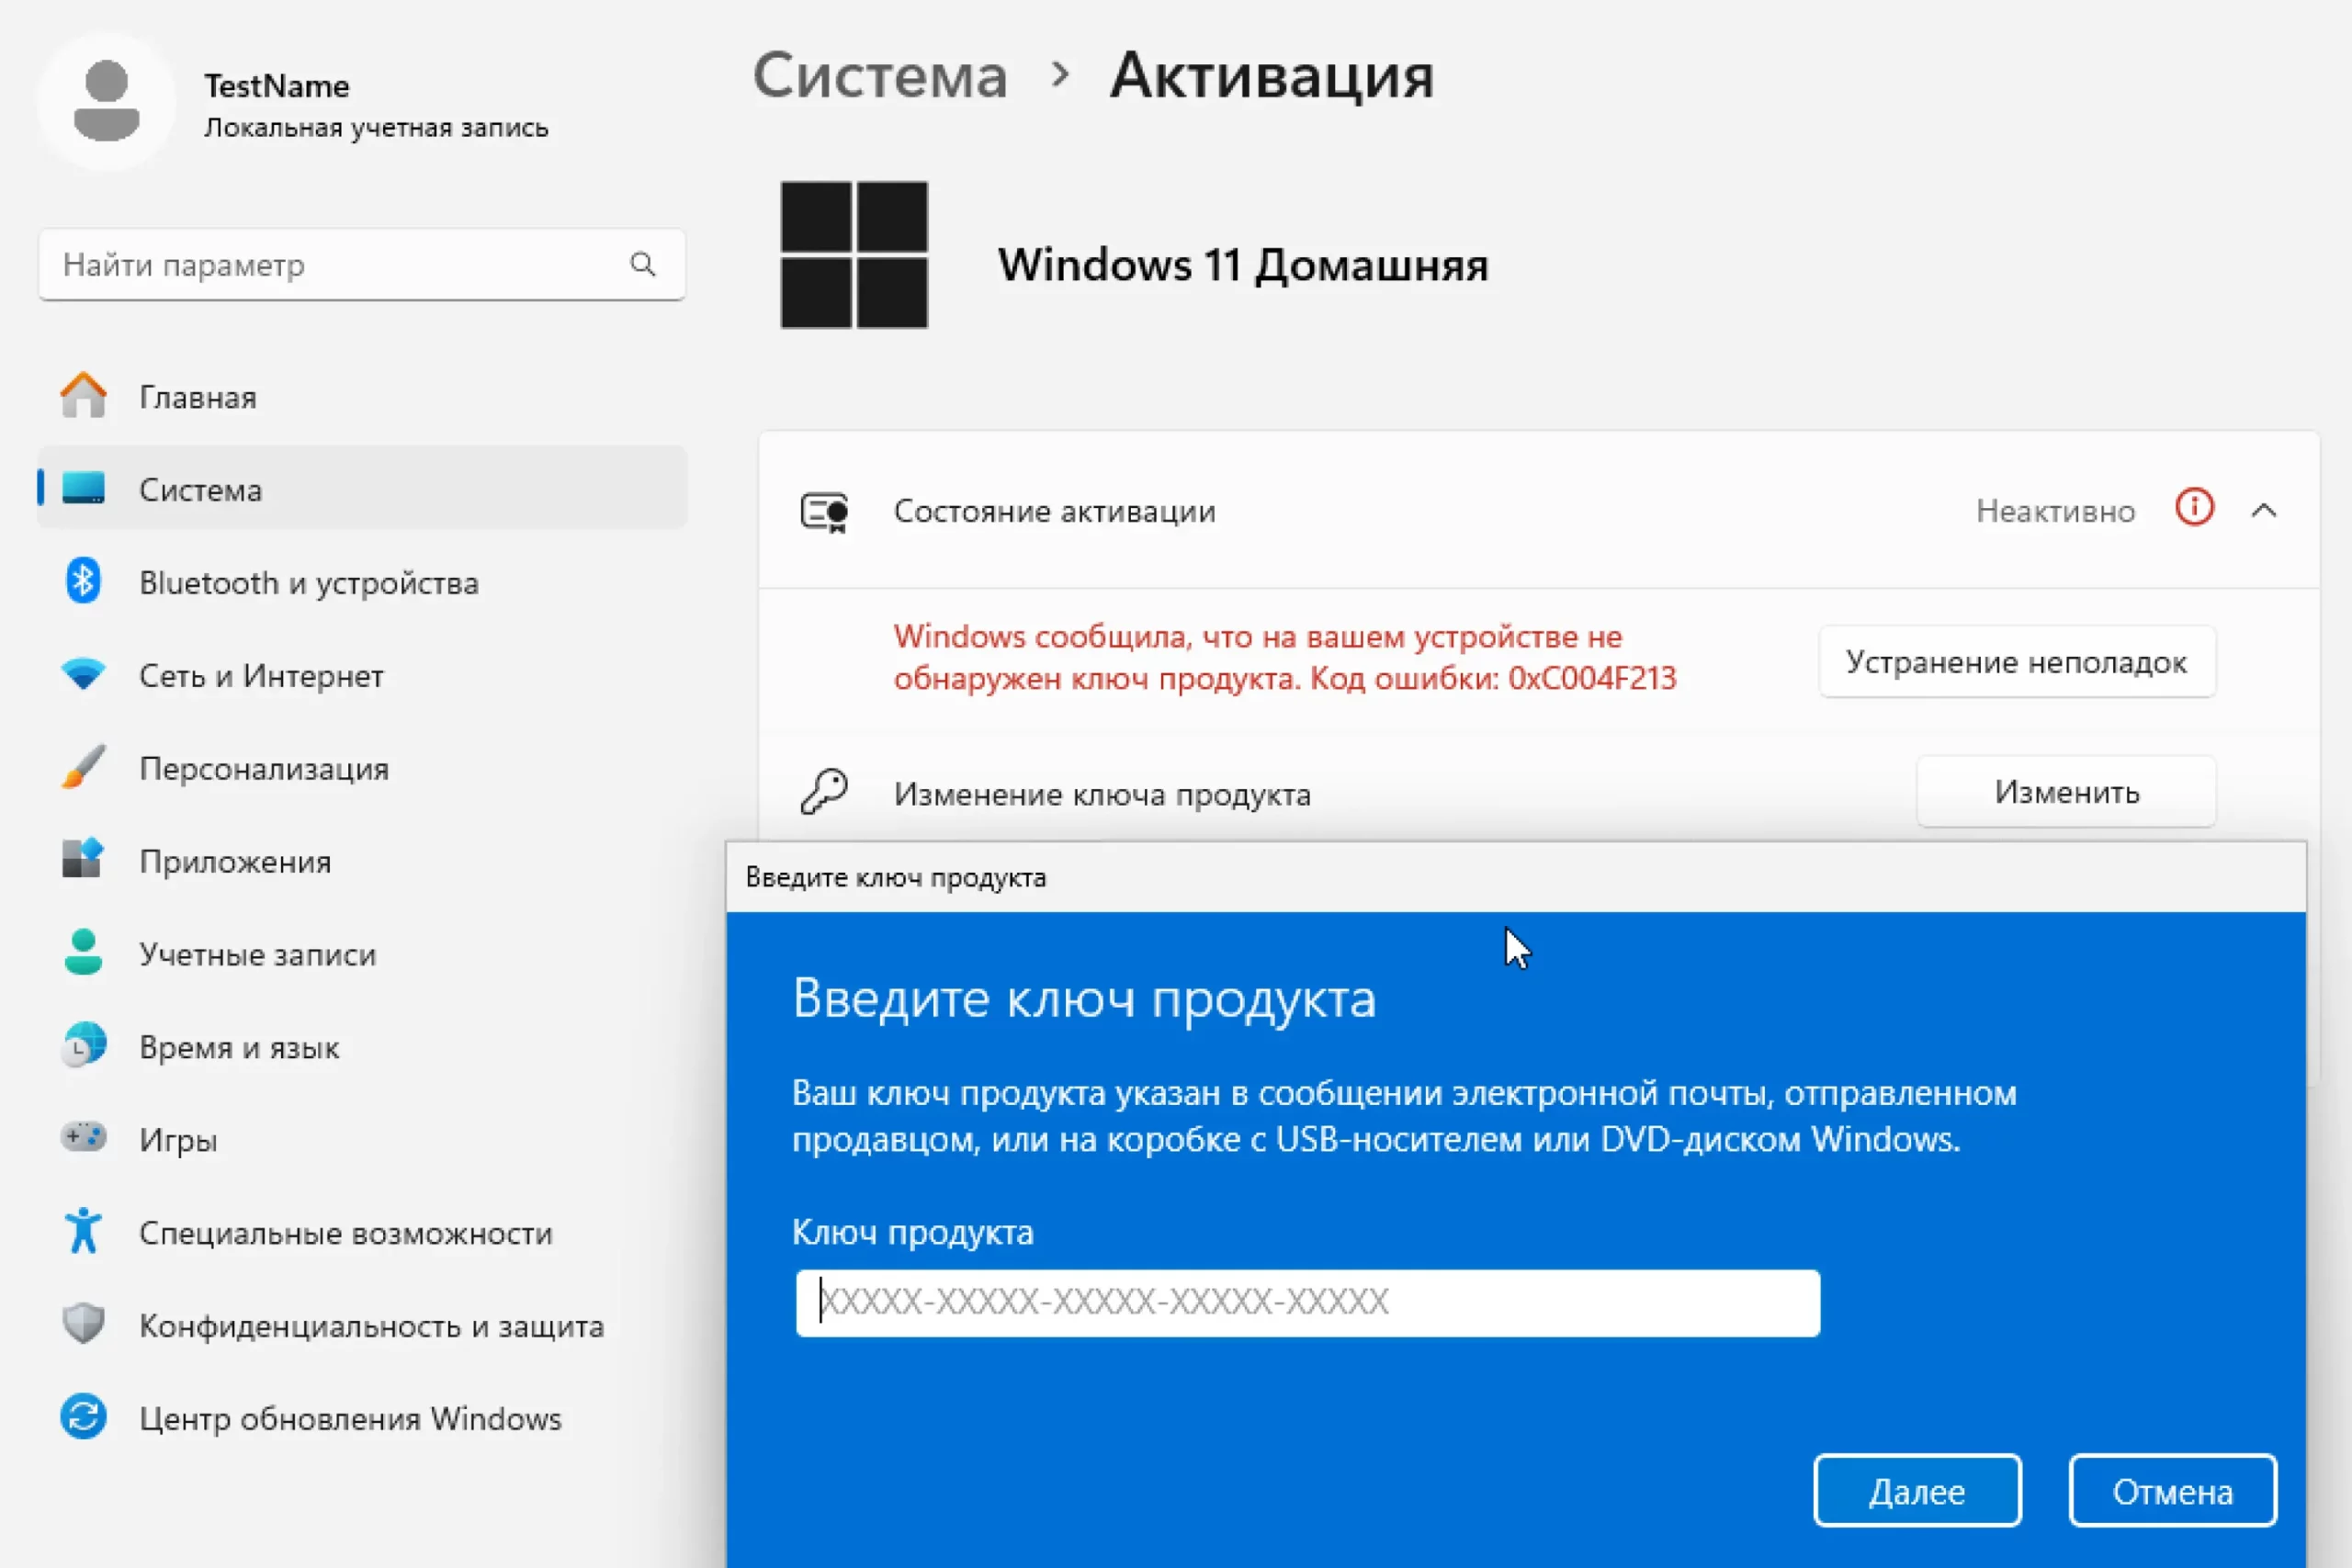
Task: Click the Wi-Fi network icon in sidebar
Action: (x=83, y=674)
